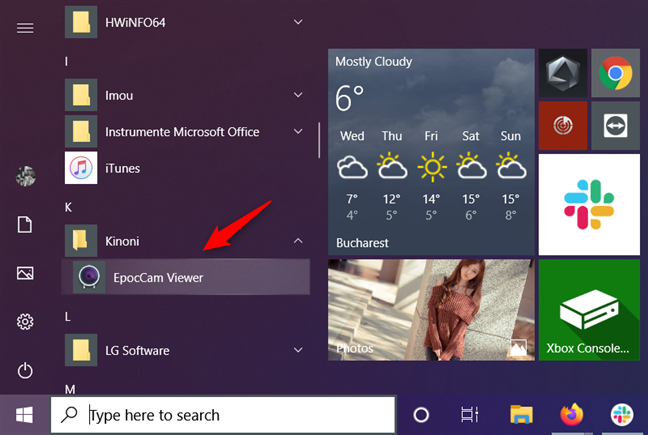Jump via the letter L header

pos(68,317)
